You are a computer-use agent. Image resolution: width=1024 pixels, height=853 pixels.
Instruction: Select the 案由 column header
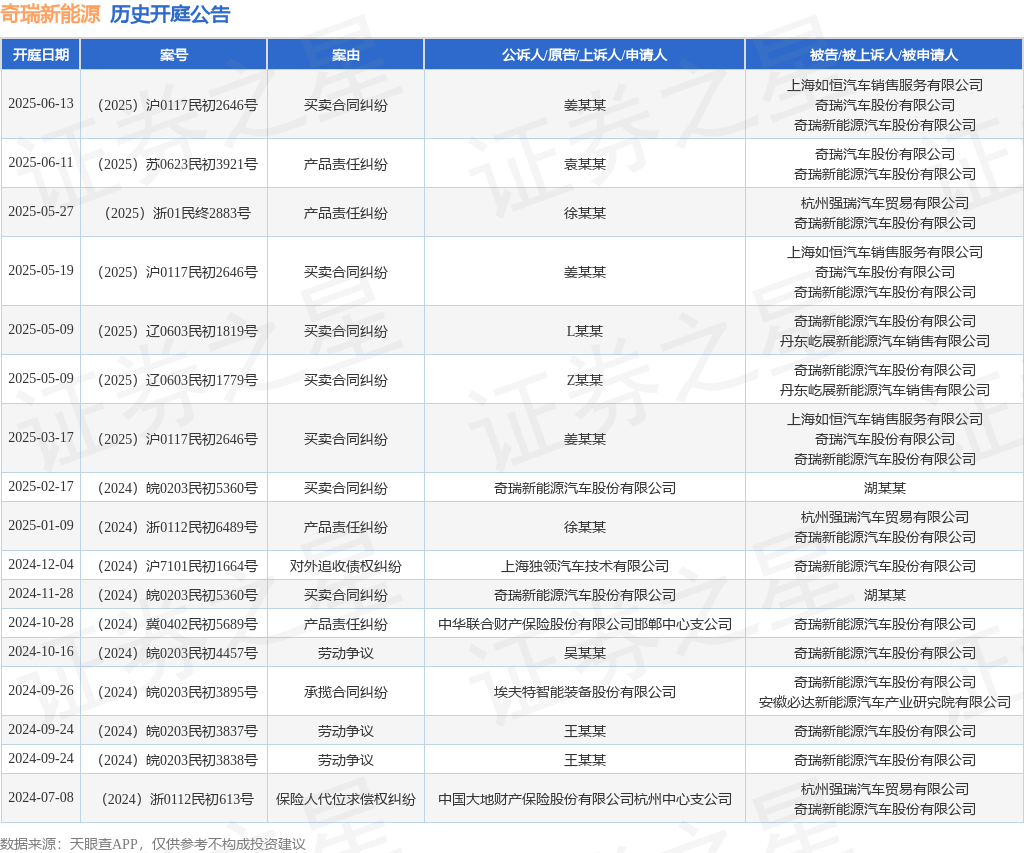(345, 55)
